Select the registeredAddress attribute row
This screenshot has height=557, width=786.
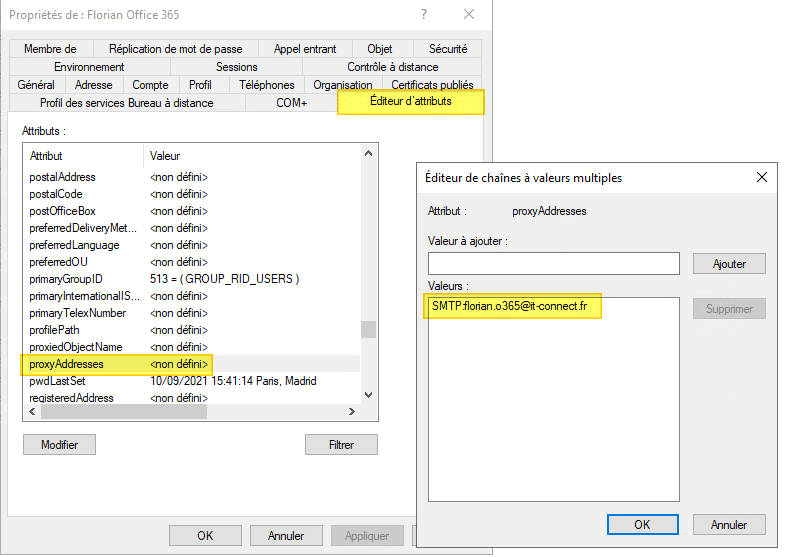pyautogui.click(x=192, y=398)
